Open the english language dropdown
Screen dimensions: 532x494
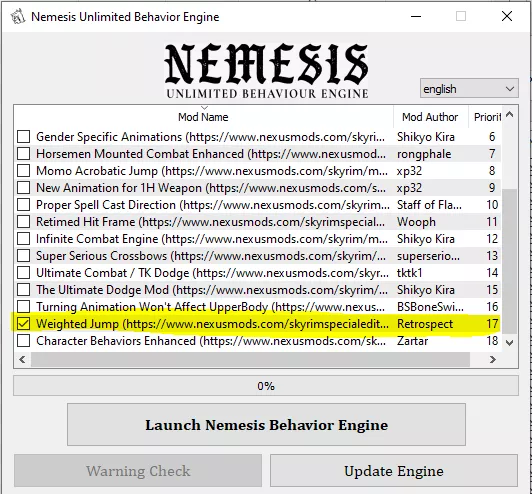click(469, 89)
